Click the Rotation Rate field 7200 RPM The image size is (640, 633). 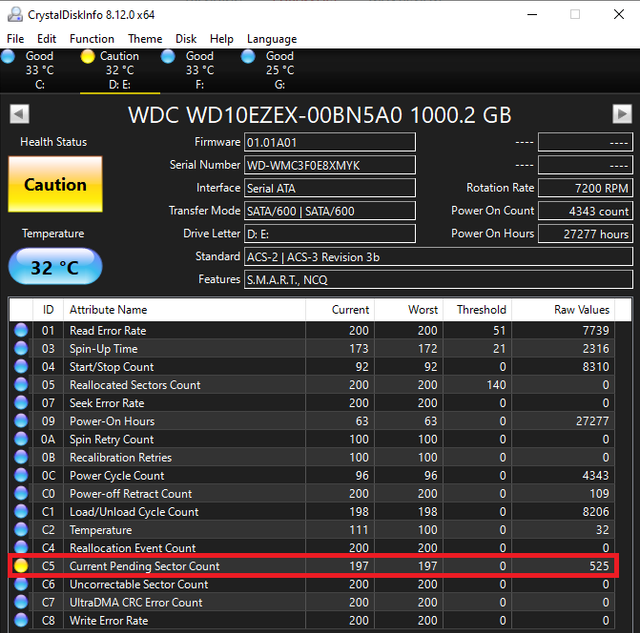[585, 188]
